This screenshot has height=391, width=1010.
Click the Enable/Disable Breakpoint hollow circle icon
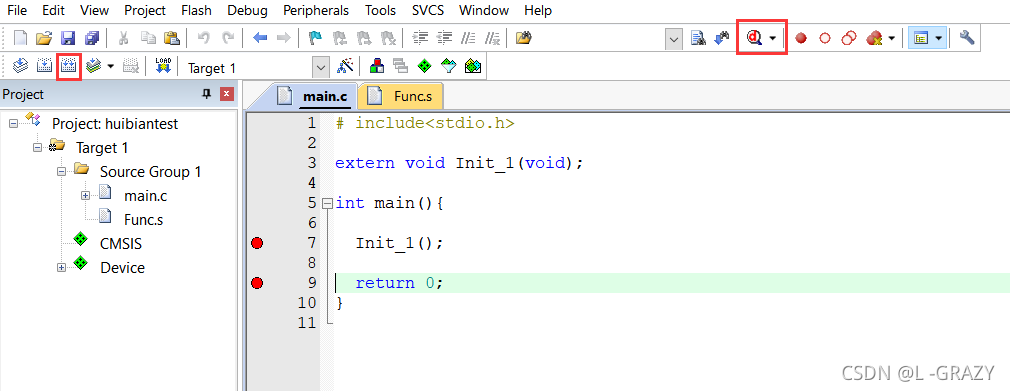click(824, 39)
